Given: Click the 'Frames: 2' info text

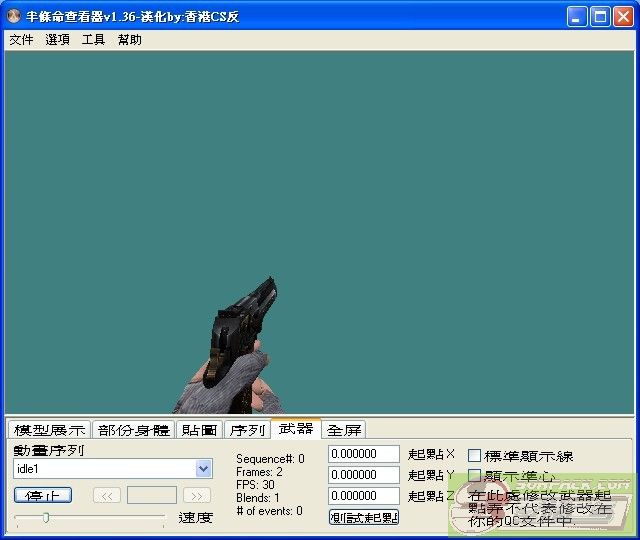Looking at the screenshot, I should pos(259,472).
